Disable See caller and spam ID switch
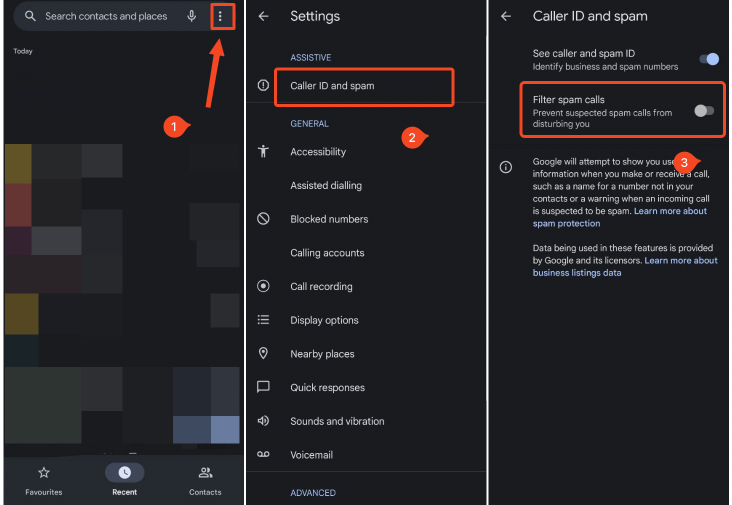The height and width of the screenshot is (505, 732). (x=709, y=59)
